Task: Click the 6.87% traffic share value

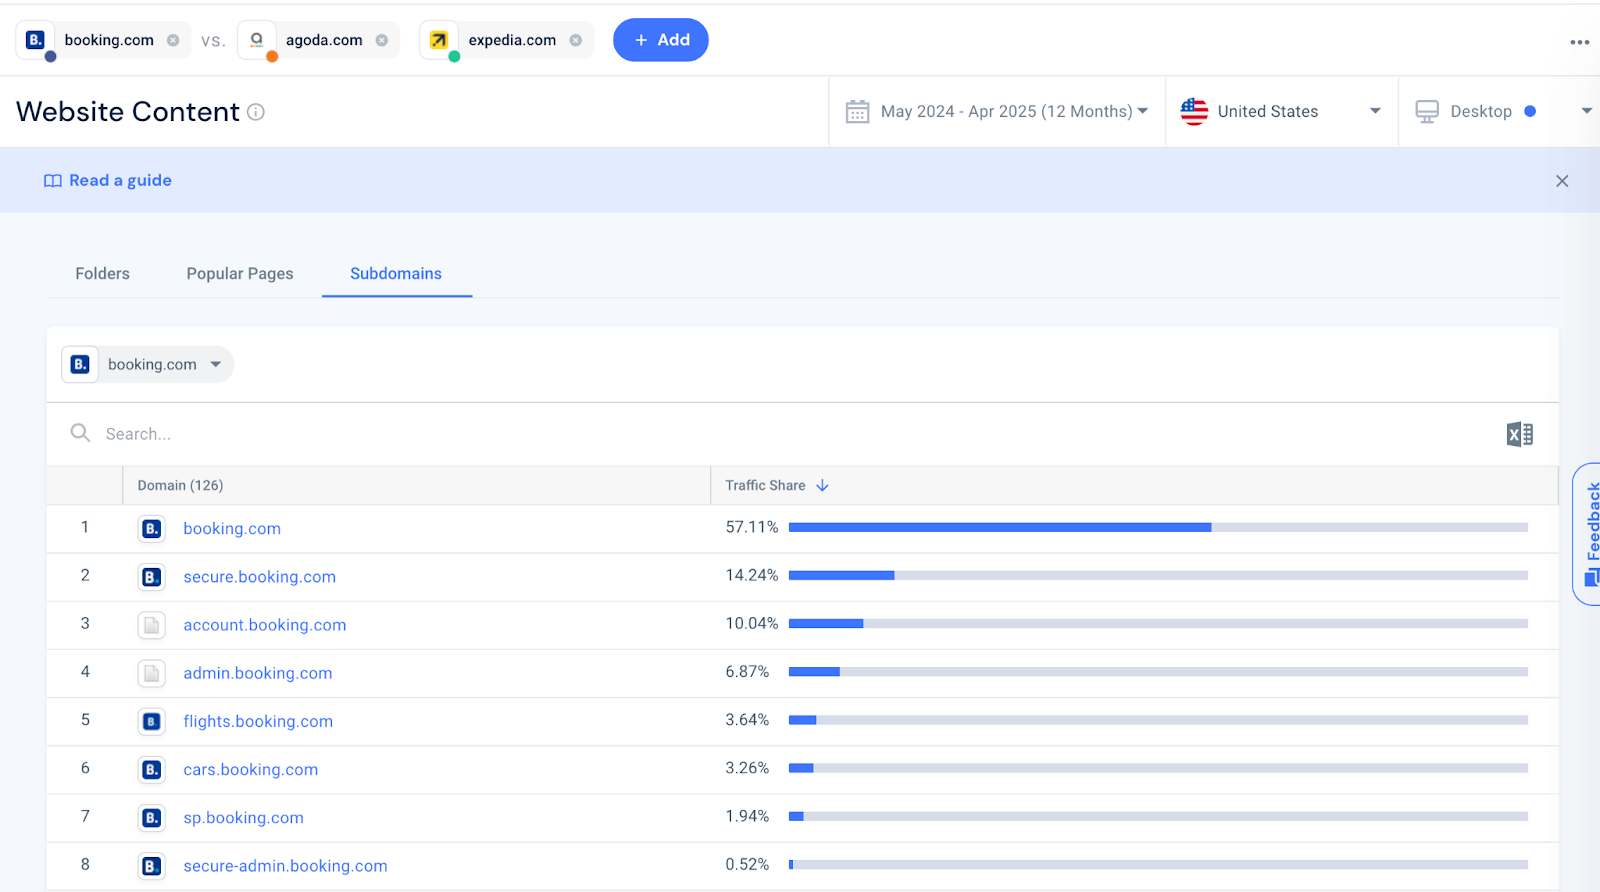Action: pos(747,672)
